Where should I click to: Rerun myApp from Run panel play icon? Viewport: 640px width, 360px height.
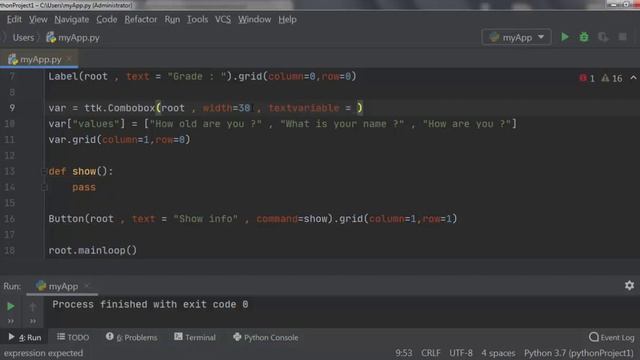(x=11, y=306)
